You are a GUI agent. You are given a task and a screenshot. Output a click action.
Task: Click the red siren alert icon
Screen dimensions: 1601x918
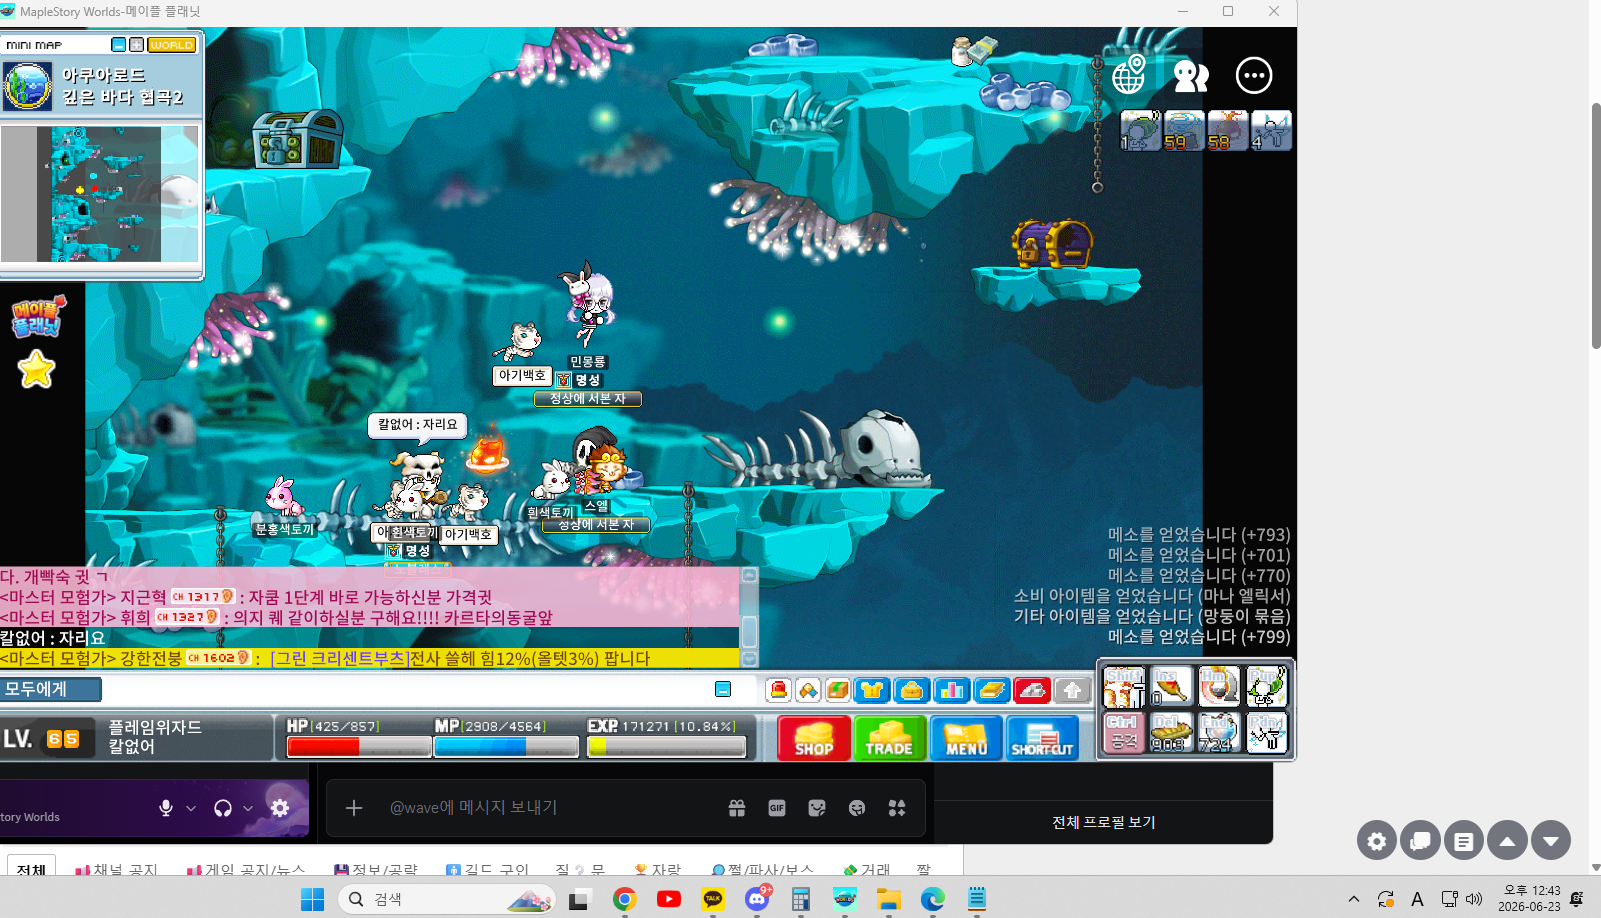pyautogui.click(x=779, y=690)
